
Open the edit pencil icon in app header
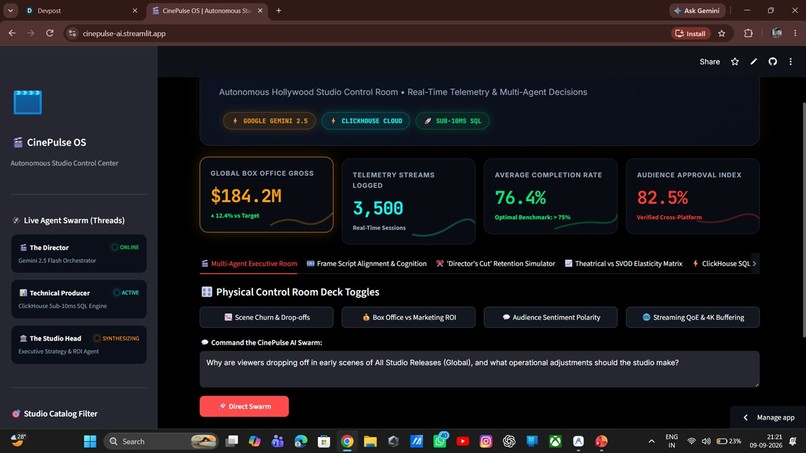754,62
